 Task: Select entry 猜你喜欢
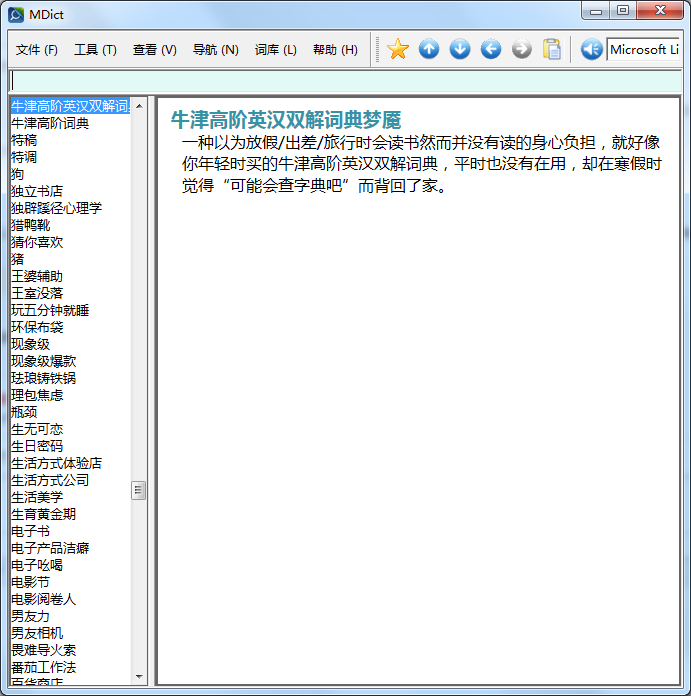(37, 242)
